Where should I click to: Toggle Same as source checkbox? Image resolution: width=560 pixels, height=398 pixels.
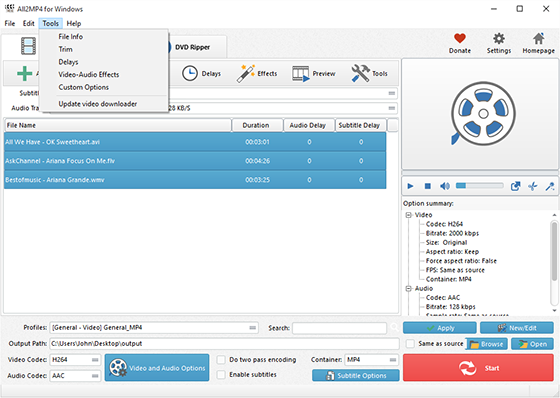pyautogui.click(x=410, y=344)
